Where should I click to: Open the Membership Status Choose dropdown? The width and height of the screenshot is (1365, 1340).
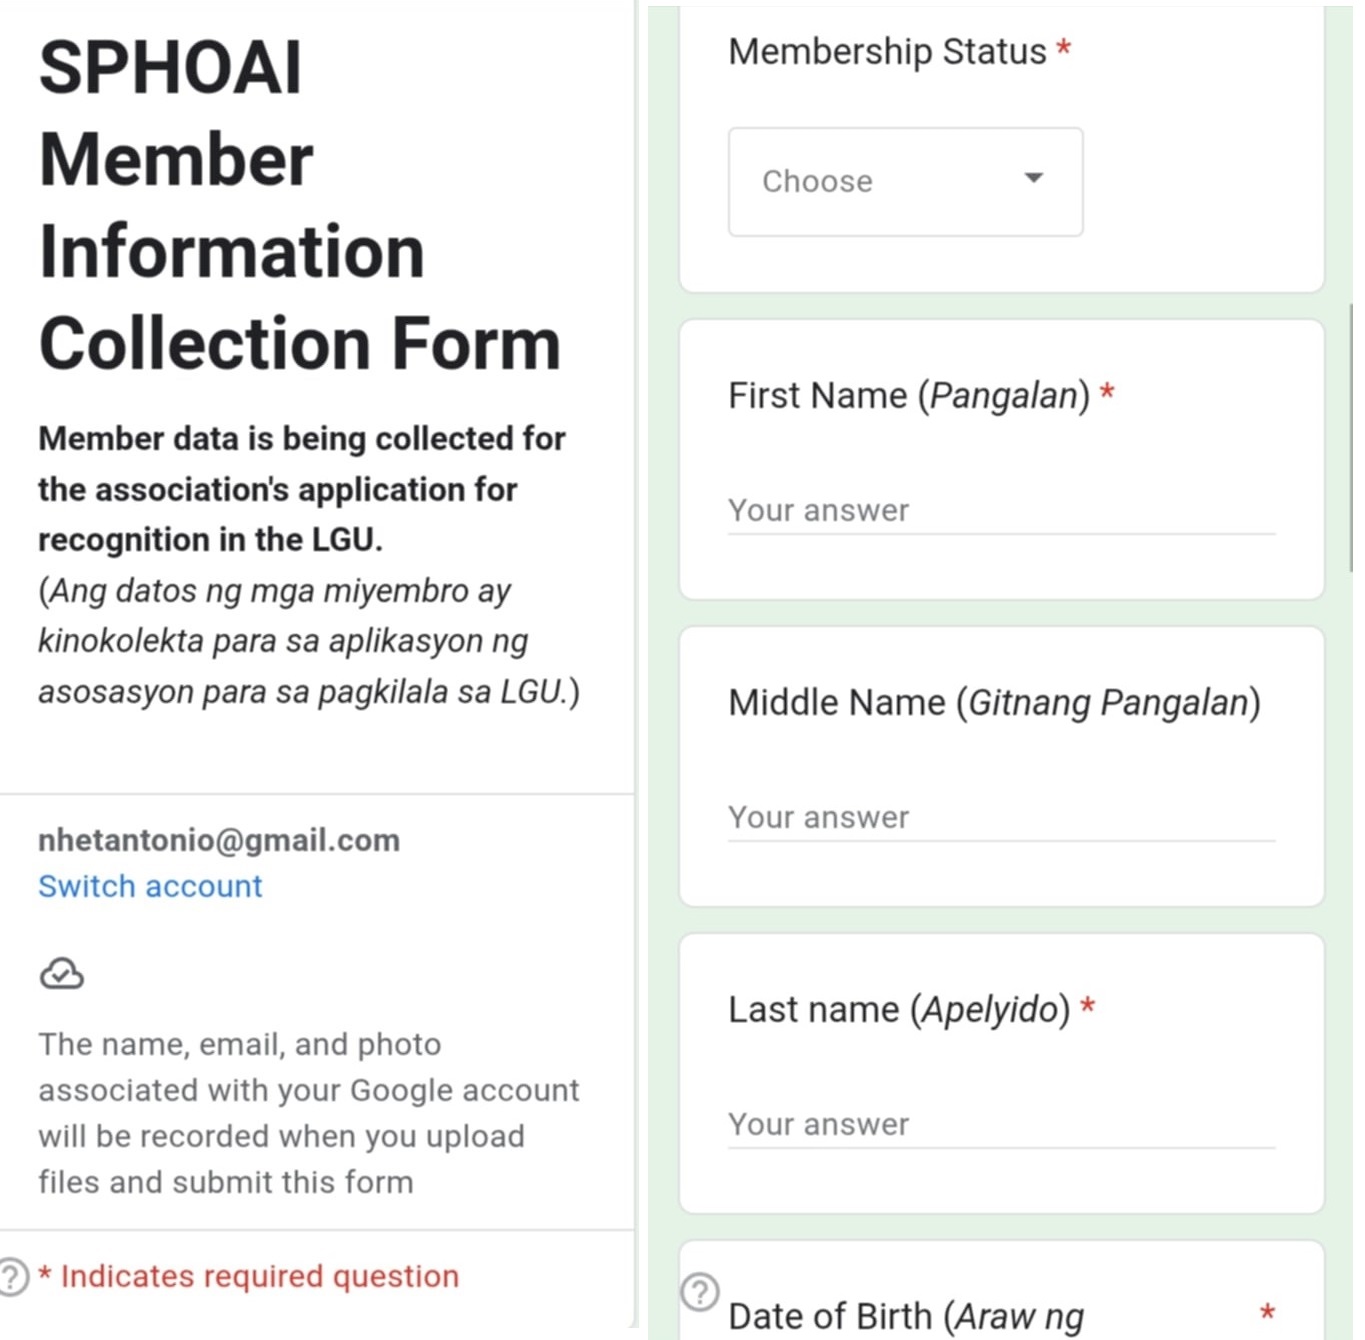[905, 182]
